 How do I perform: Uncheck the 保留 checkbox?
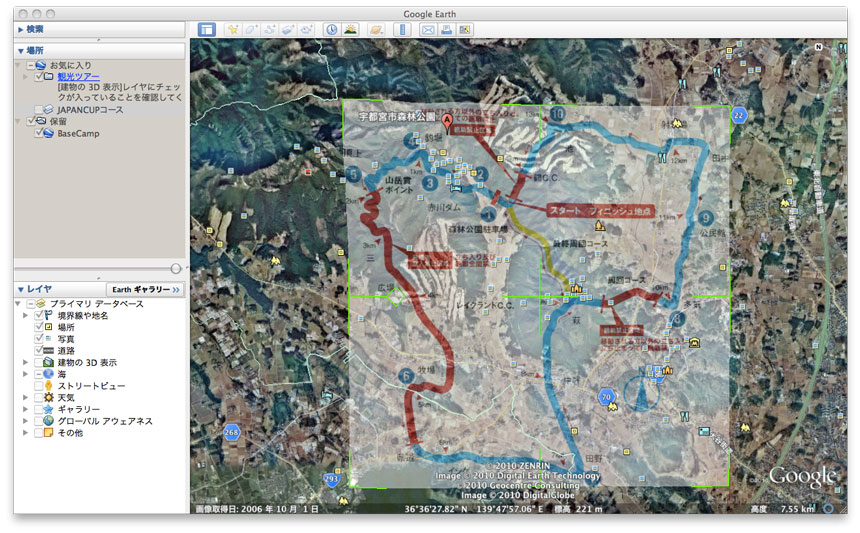pos(31,121)
